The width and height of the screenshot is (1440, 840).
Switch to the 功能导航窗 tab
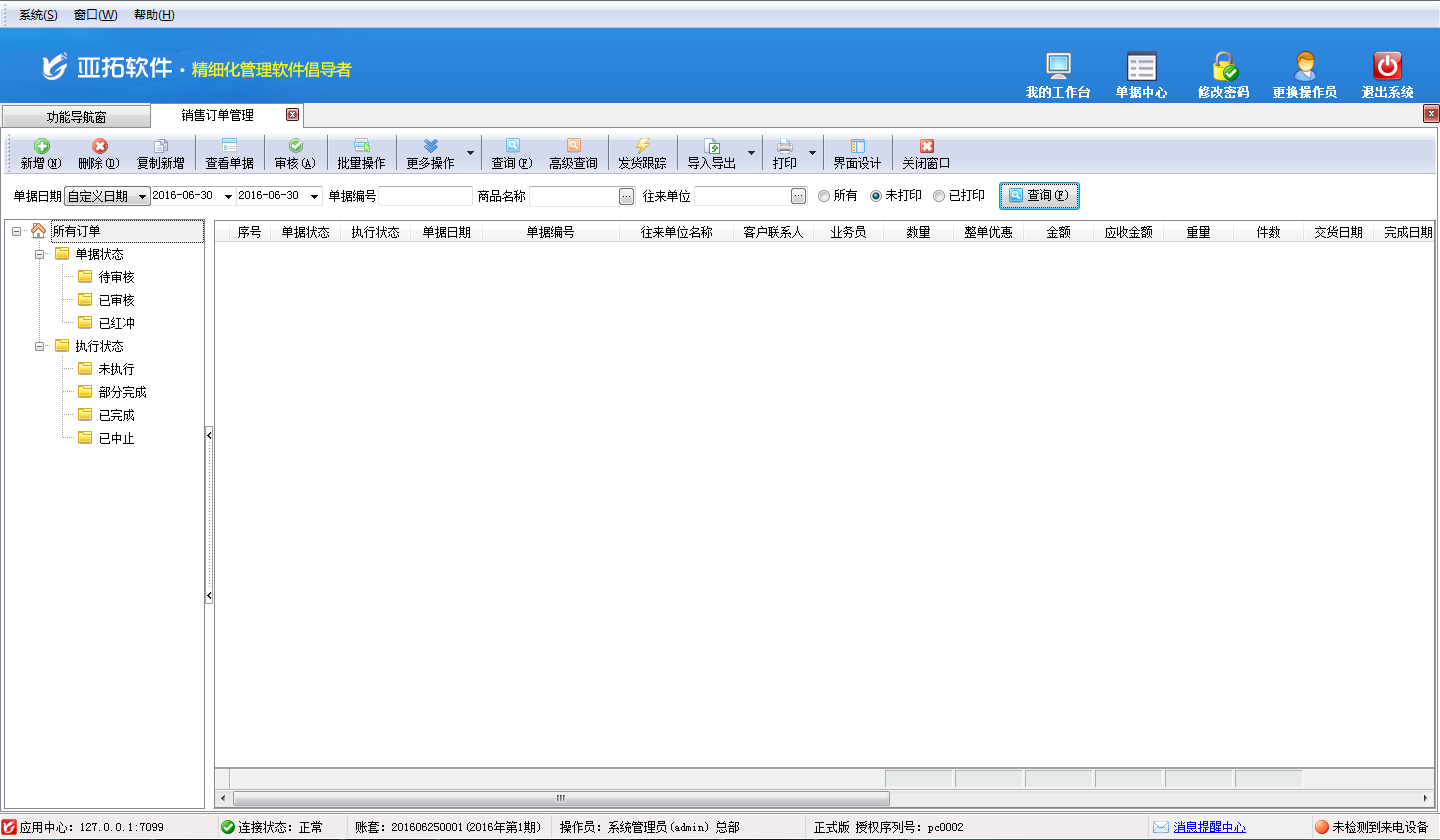[x=76, y=116]
